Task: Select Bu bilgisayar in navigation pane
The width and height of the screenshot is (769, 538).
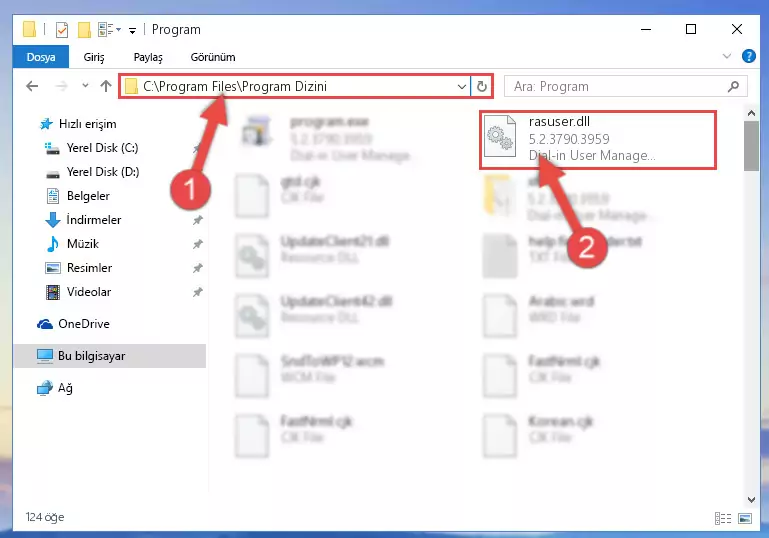Action: point(110,356)
